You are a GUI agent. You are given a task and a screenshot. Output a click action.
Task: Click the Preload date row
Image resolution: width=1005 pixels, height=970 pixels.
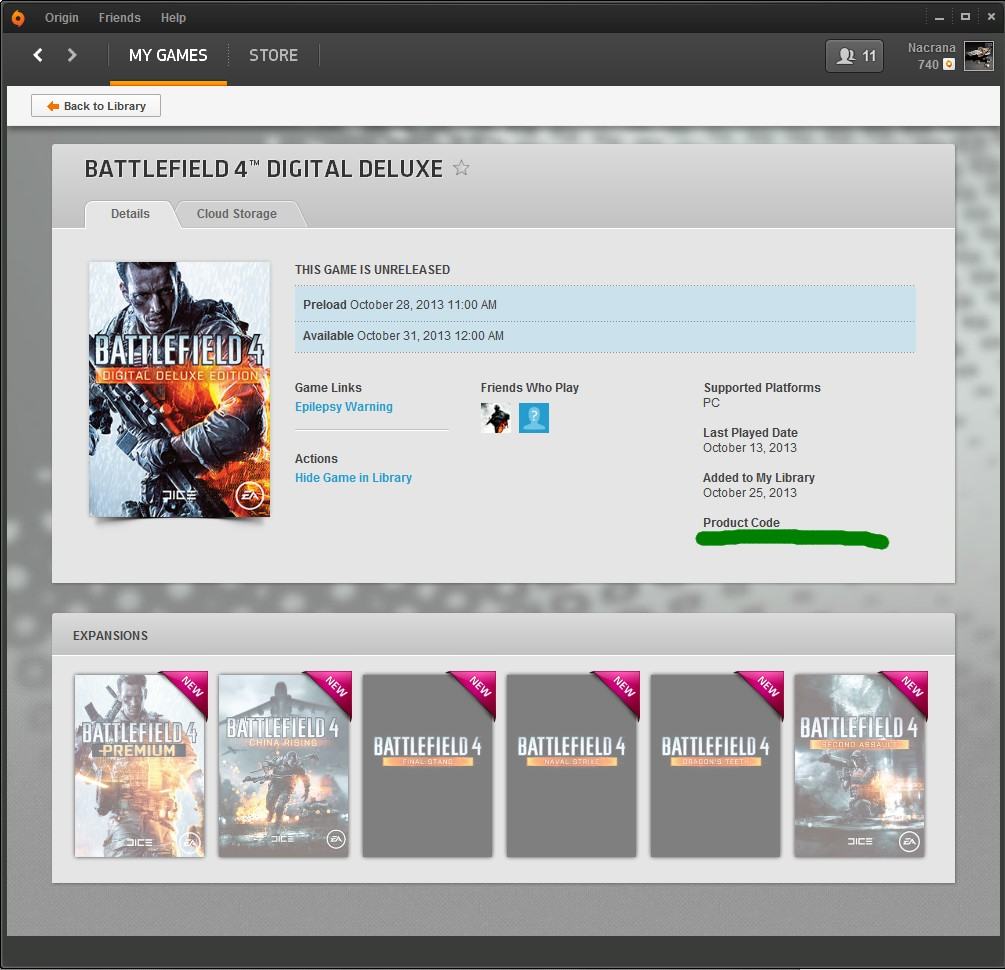click(605, 305)
